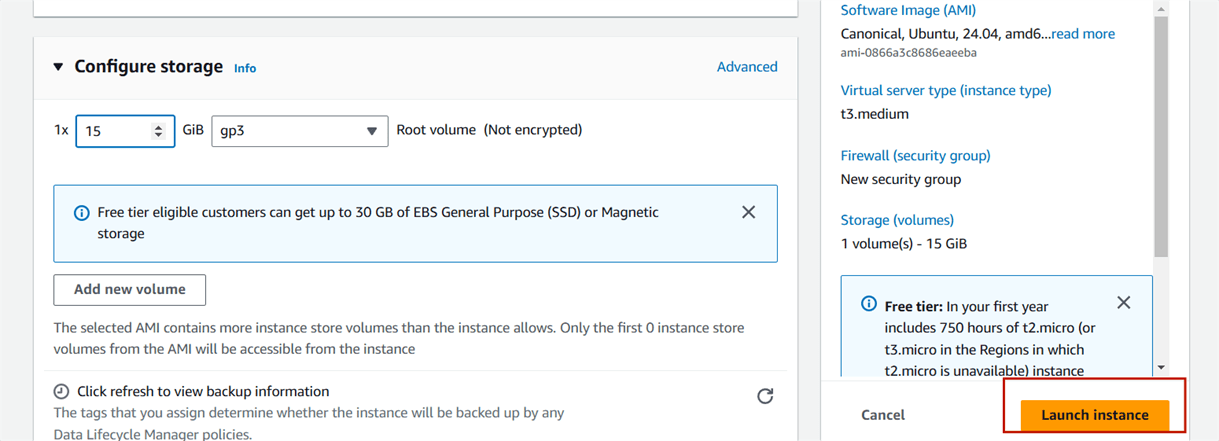Click read more on AMI description

1083,34
